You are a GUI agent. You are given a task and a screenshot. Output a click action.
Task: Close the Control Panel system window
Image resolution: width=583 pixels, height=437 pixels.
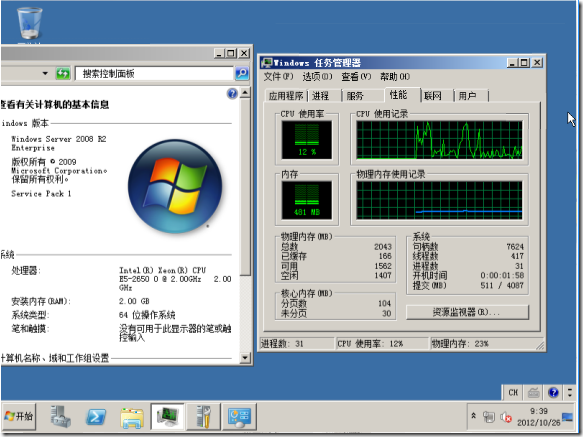pyautogui.click(x=244, y=53)
